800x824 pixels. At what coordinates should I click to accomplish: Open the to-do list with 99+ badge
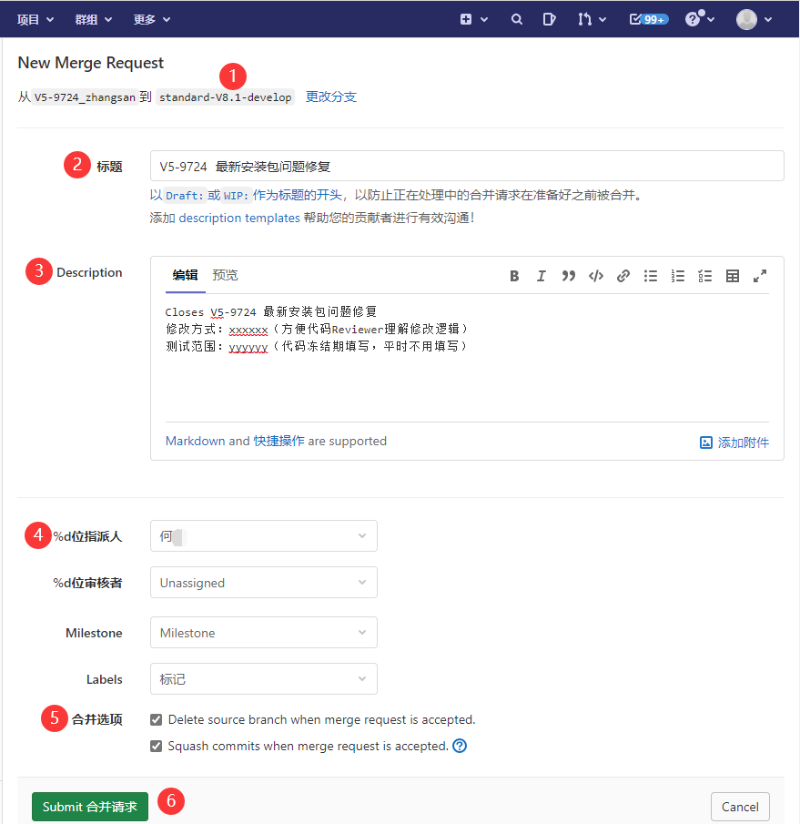pos(648,19)
